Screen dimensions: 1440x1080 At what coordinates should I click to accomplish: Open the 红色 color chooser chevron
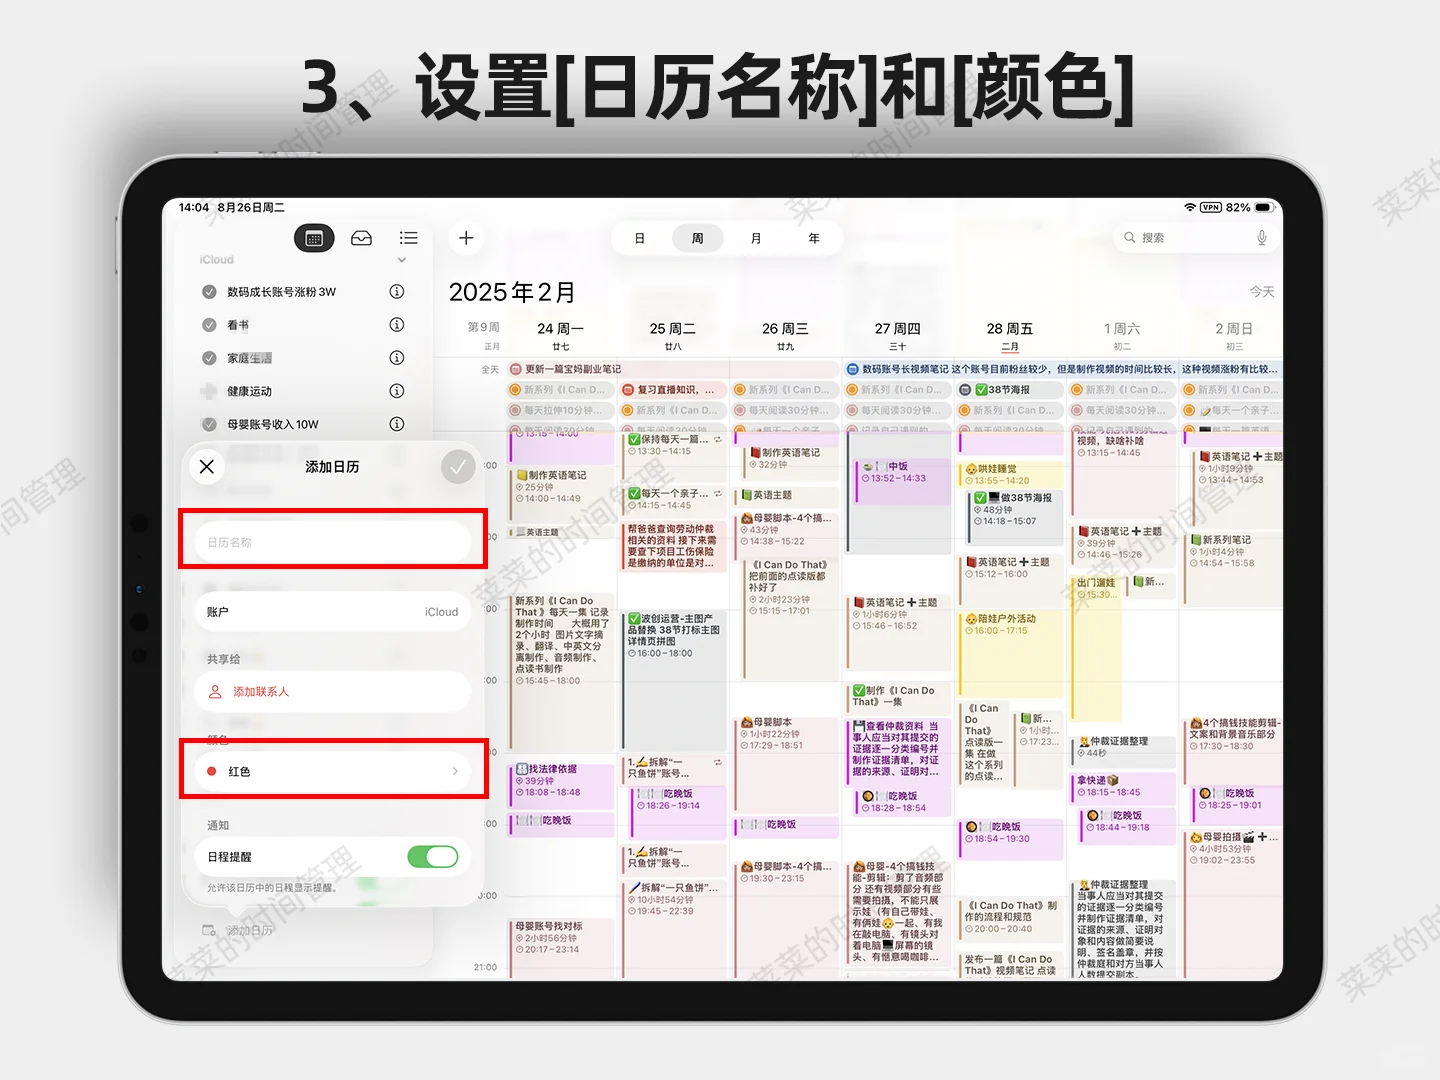coord(455,771)
